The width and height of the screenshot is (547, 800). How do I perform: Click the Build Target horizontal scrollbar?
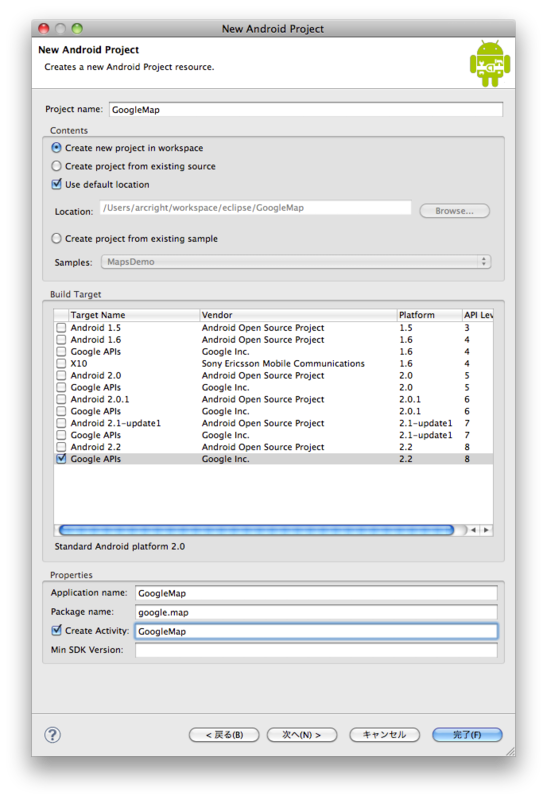coord(256,530)
